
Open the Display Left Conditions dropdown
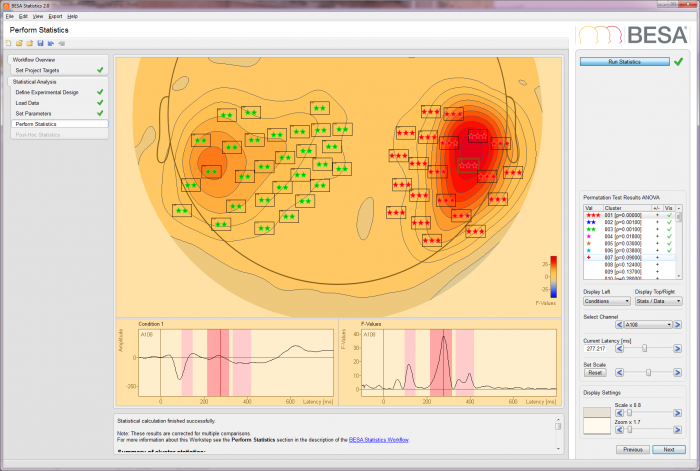(x=607, y=301)
